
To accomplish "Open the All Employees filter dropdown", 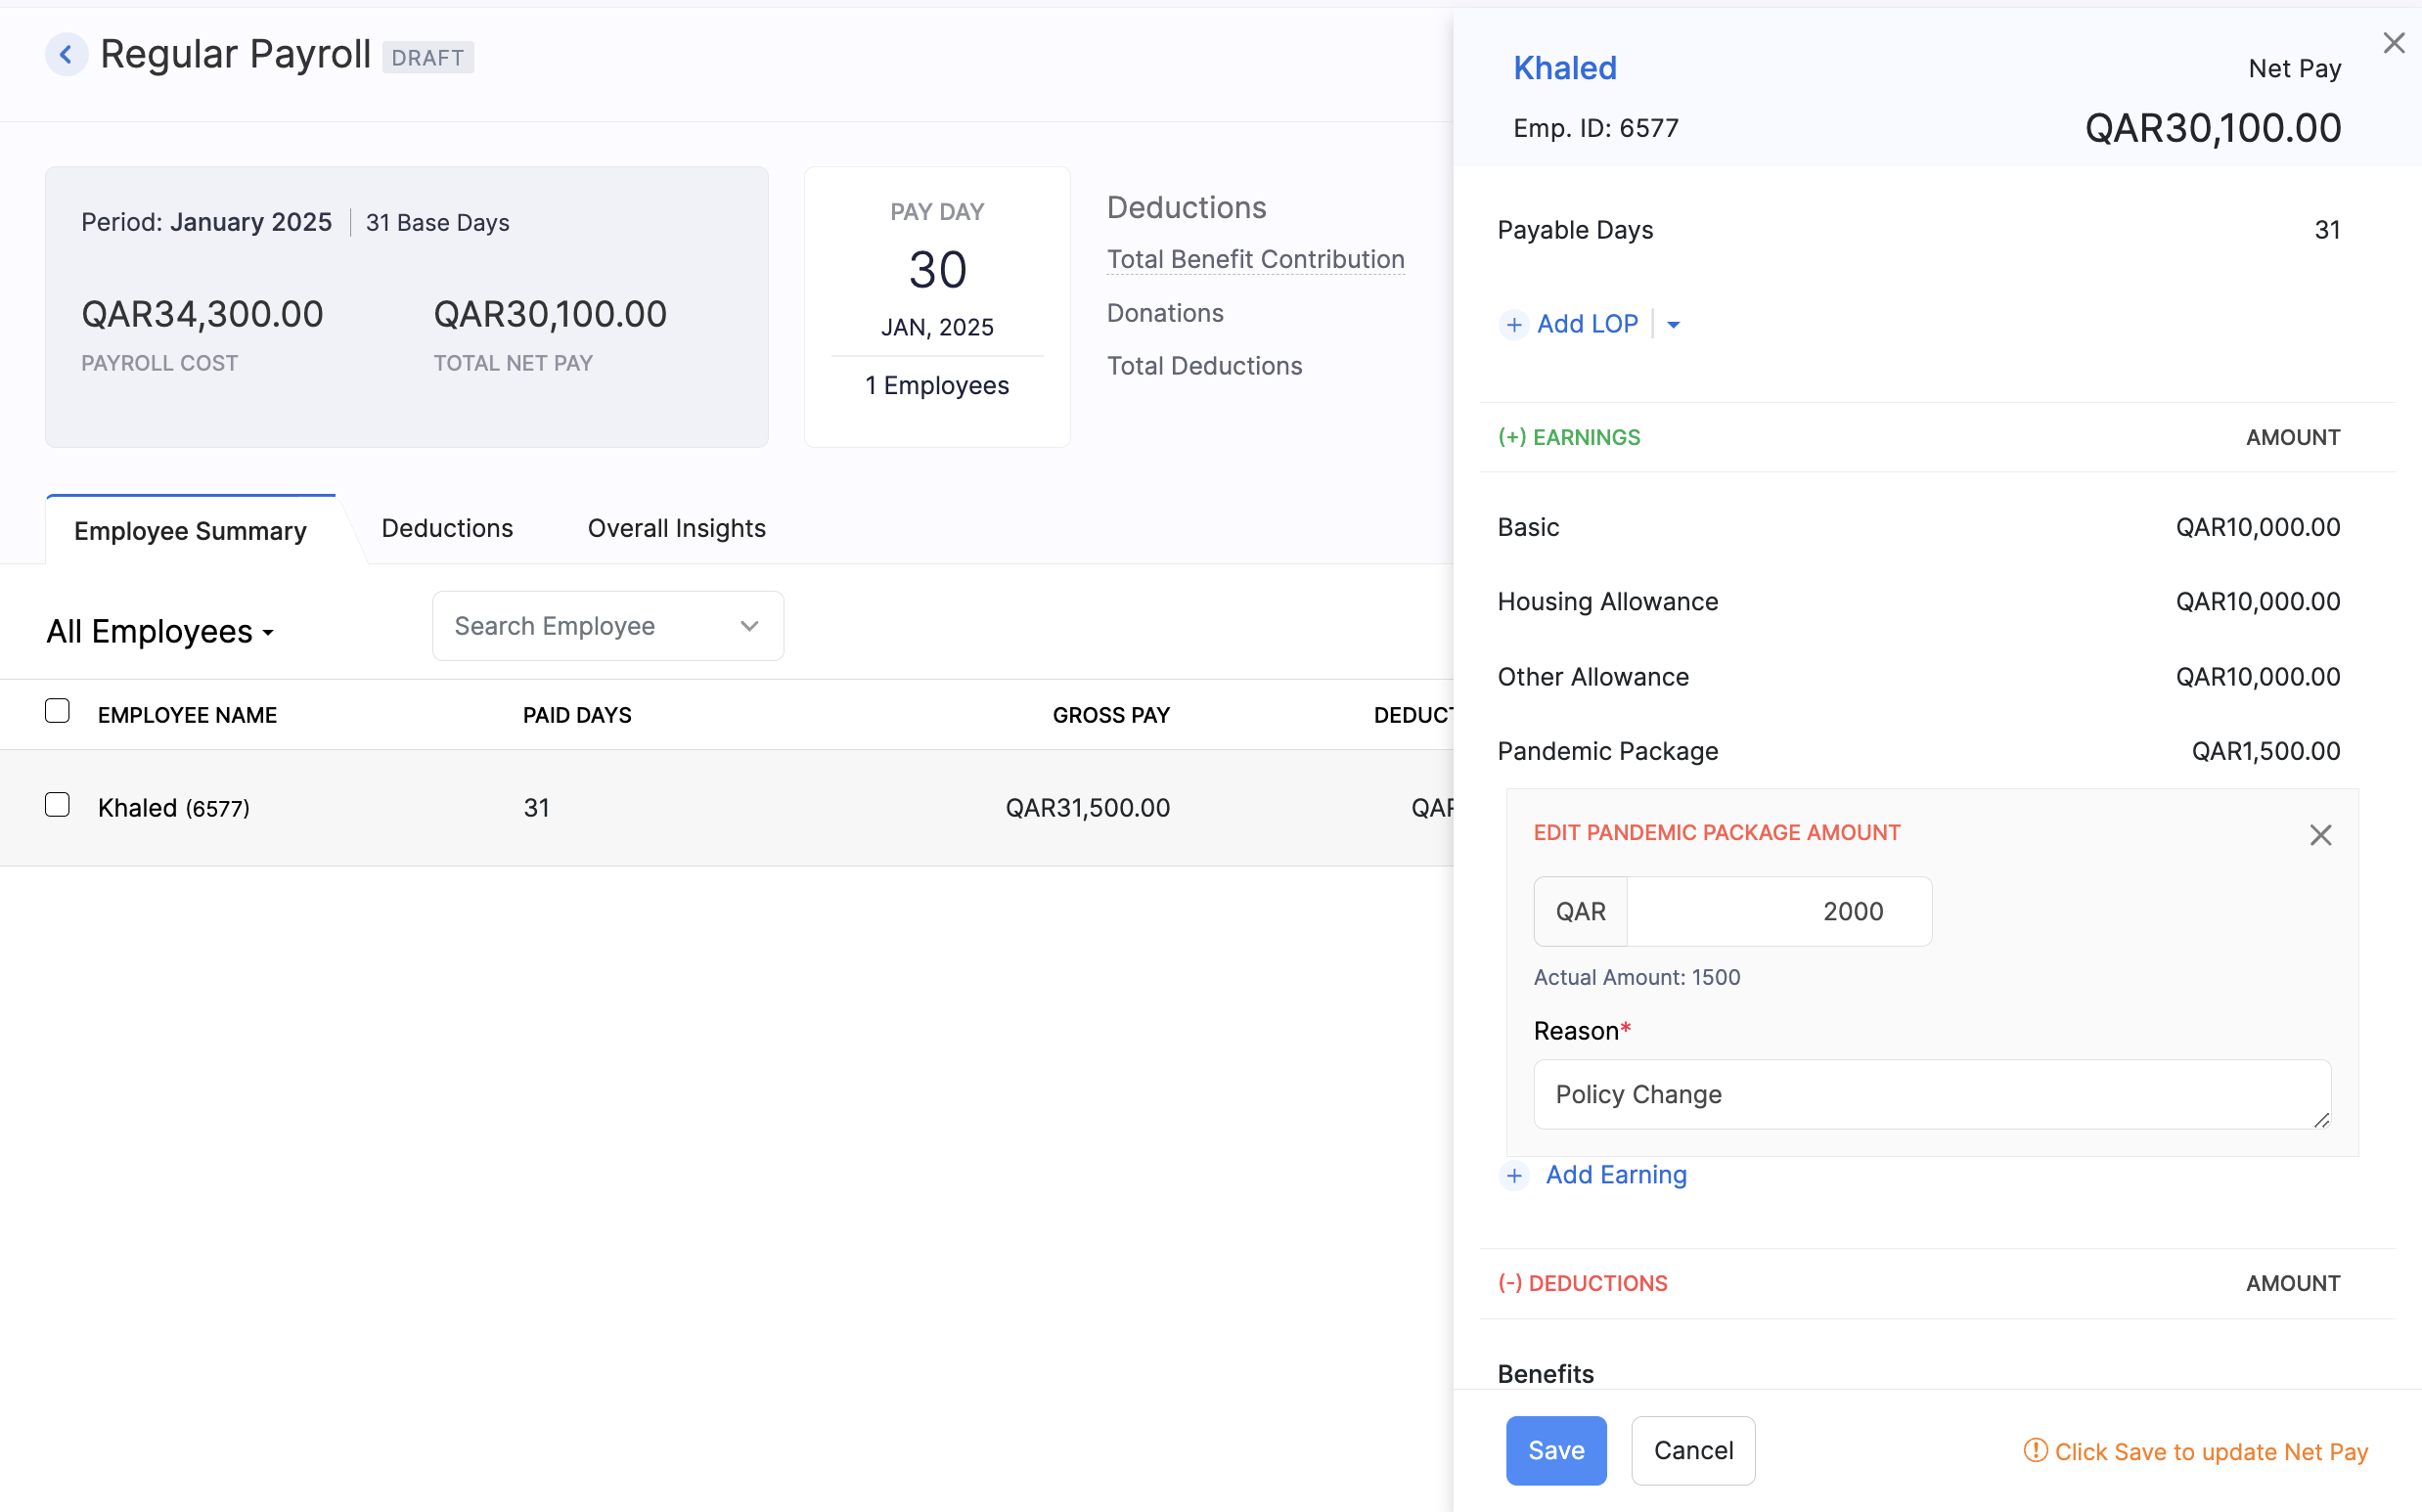I will coord(160,631).
